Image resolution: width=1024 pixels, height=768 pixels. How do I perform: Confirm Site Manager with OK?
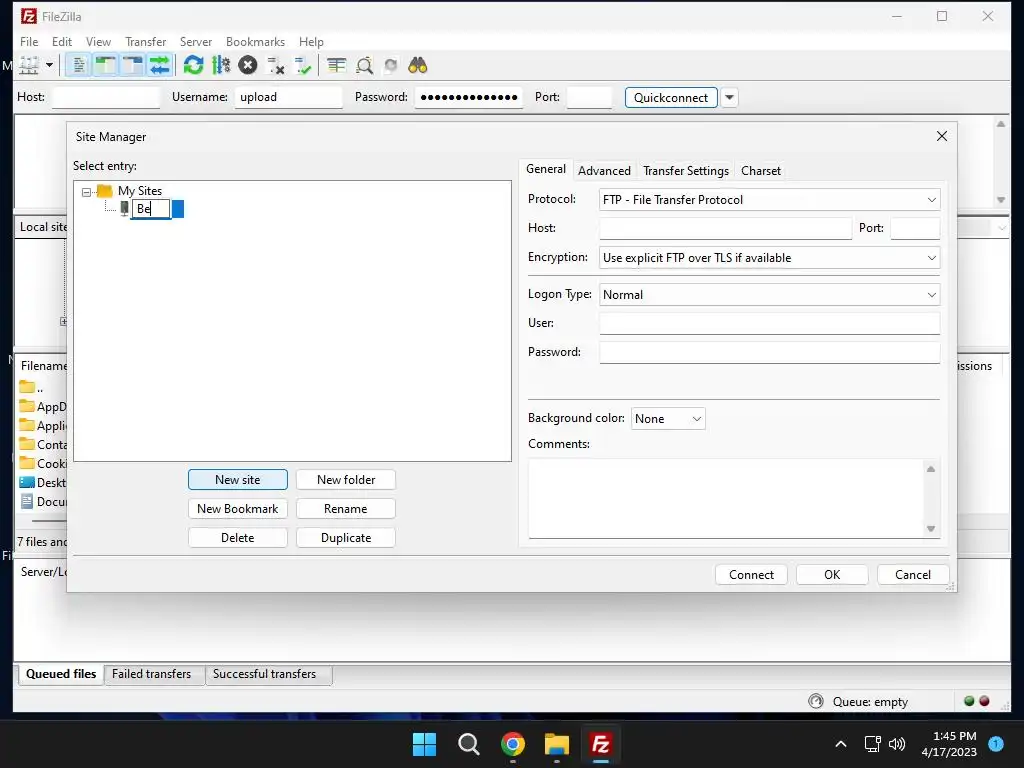832,575
